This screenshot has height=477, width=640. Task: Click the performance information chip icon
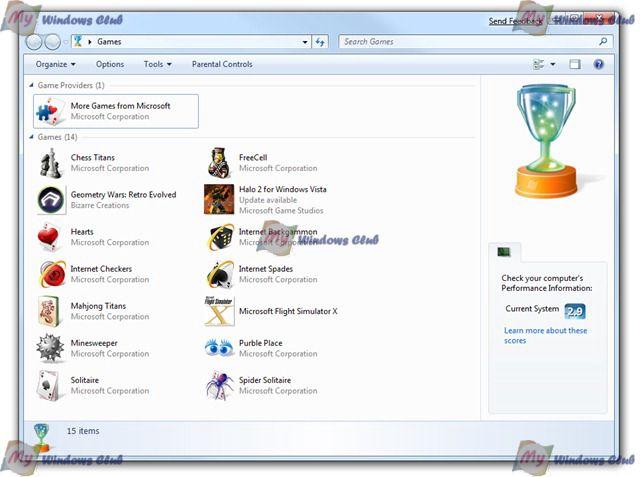click(504, 252)
